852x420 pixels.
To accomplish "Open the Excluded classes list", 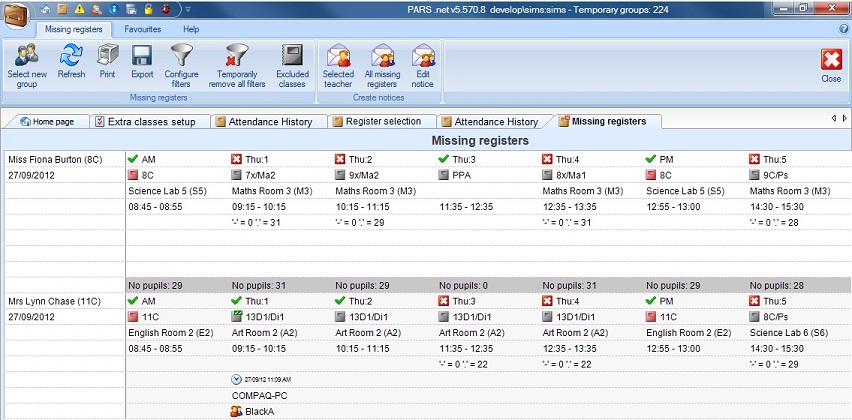I will [x=292, y=60].
